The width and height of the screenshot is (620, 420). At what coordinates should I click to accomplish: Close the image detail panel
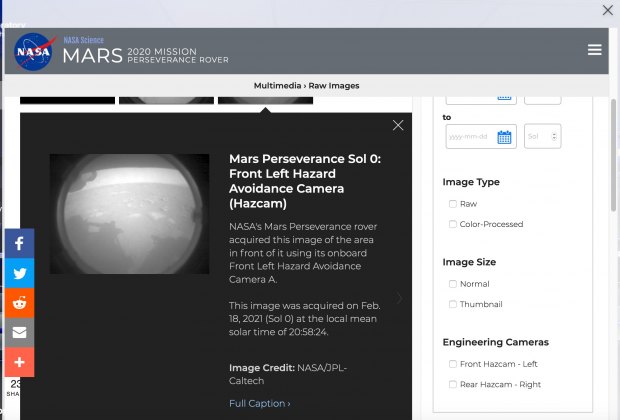tap(398, 125)
